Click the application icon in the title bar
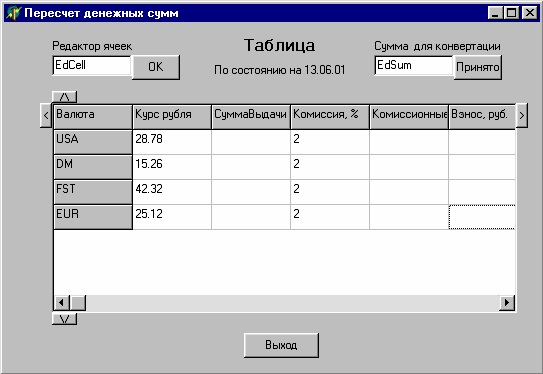The width and height of the screenshot is (543, 374). (13, 13)
